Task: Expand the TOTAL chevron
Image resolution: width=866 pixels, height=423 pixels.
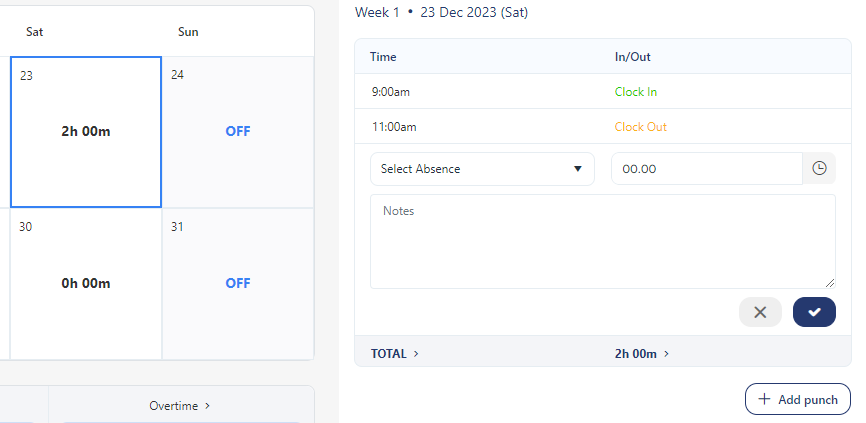Action: click(416, 354)
